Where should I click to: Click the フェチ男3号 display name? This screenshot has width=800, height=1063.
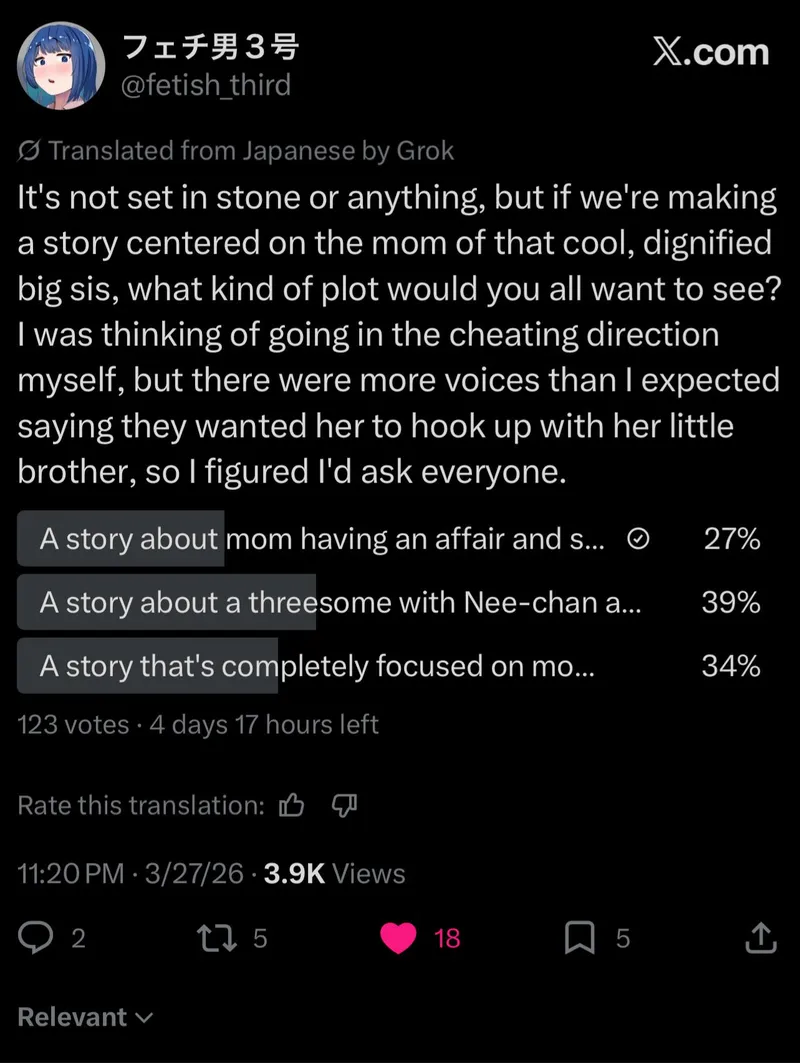pos(209,46)
